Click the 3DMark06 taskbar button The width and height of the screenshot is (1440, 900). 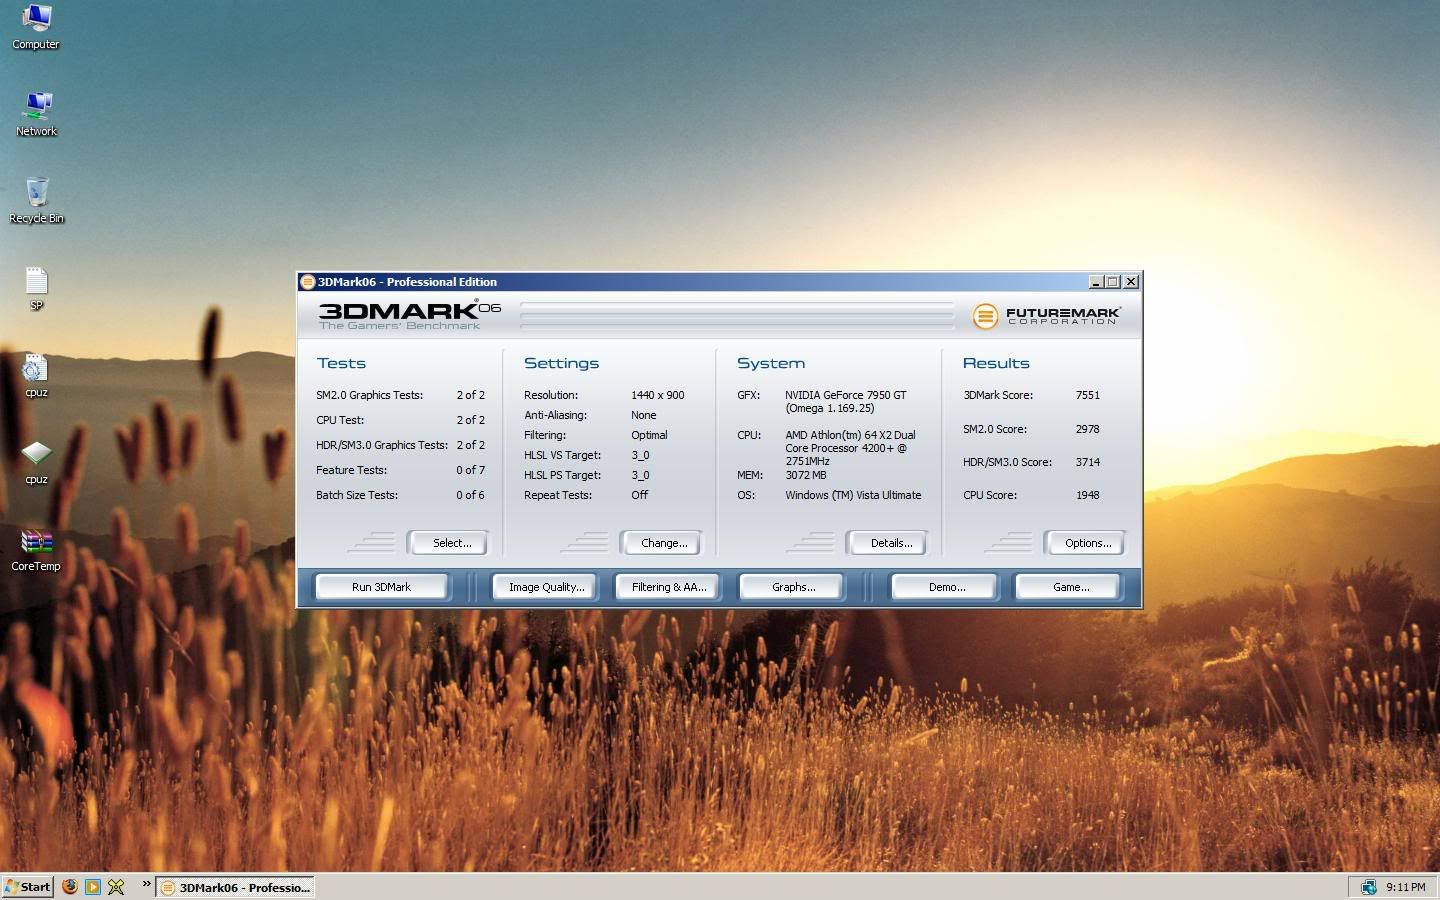[235, 887]
